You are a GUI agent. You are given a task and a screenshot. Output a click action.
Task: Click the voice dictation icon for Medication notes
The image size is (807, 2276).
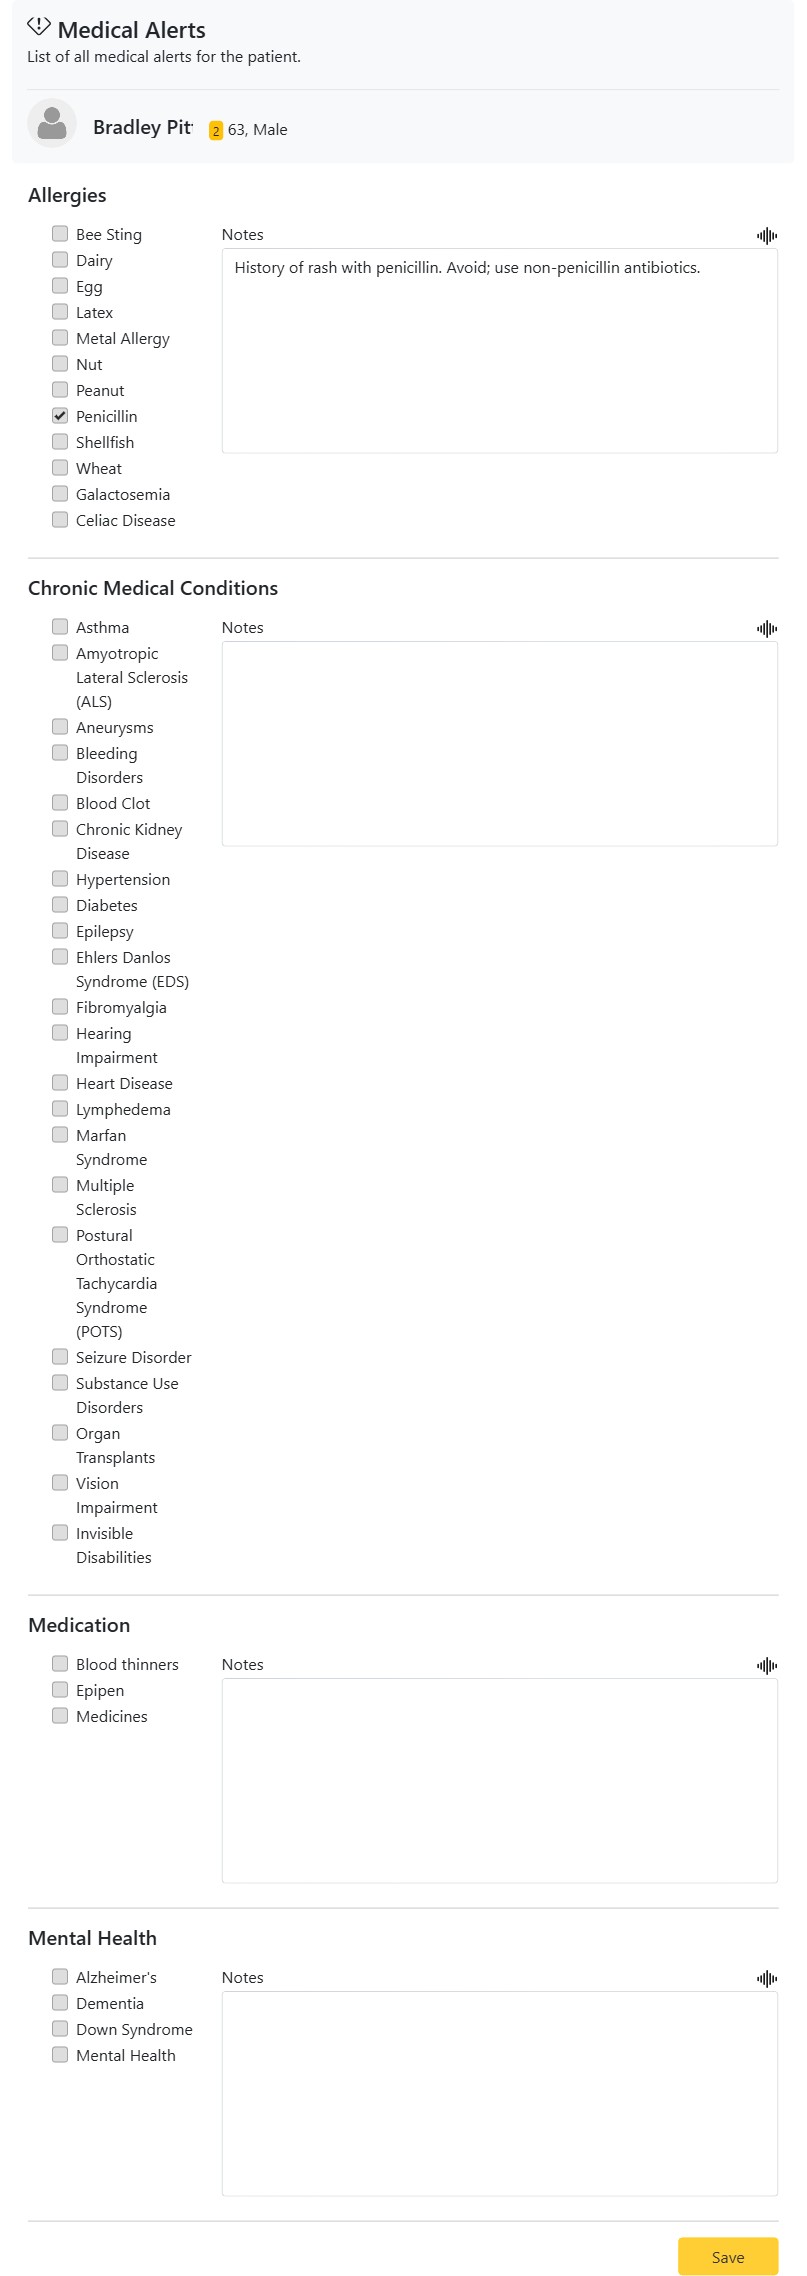(x=767, y=1666)
